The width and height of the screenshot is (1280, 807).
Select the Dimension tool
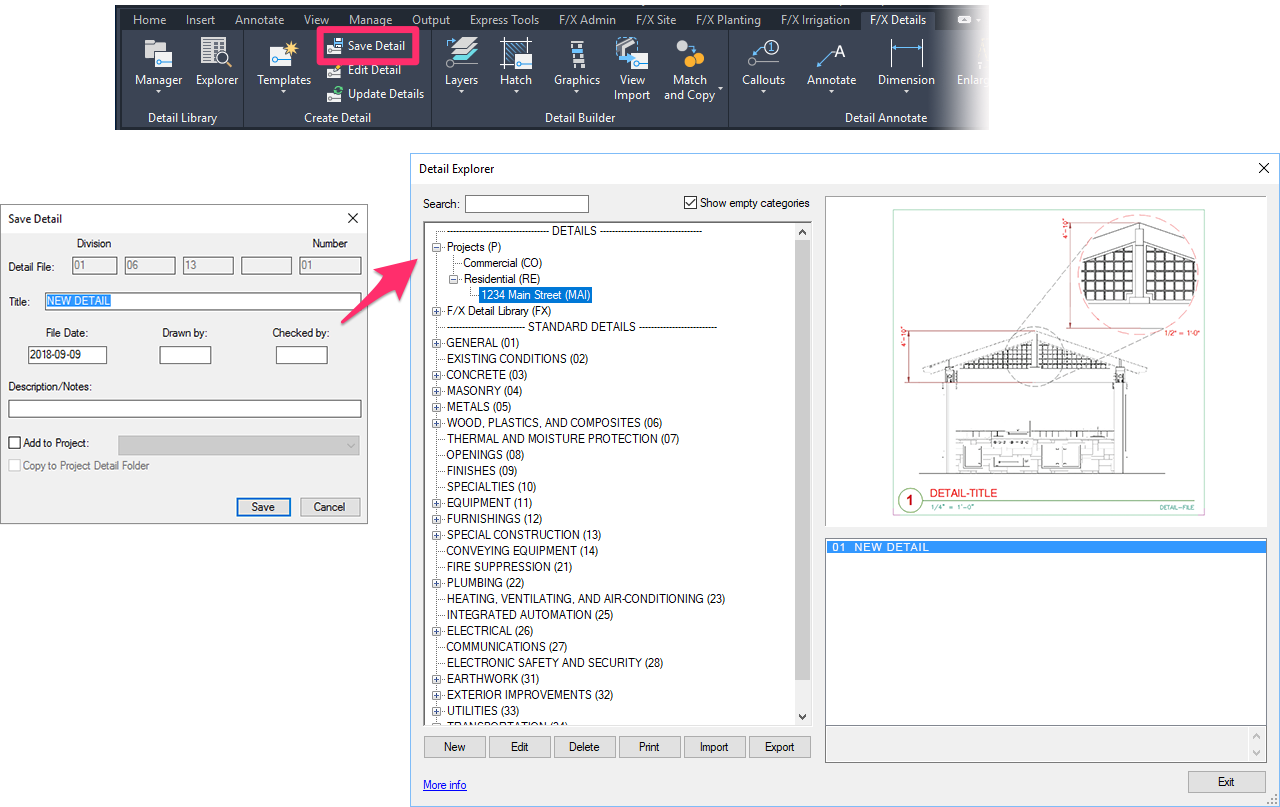(906, 64)
